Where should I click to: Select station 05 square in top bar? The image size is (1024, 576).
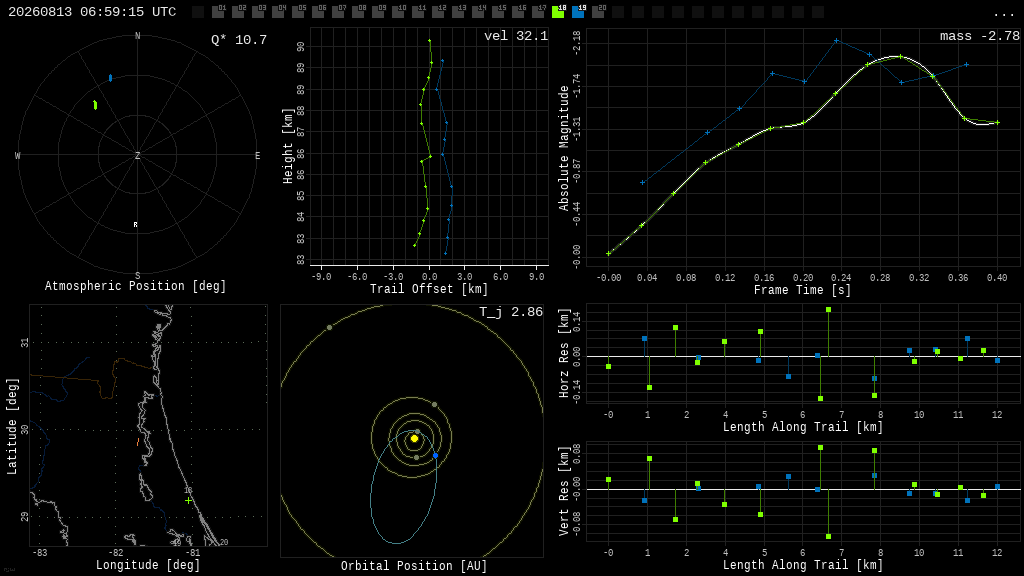pyautogui.click(x=298, y=12)
